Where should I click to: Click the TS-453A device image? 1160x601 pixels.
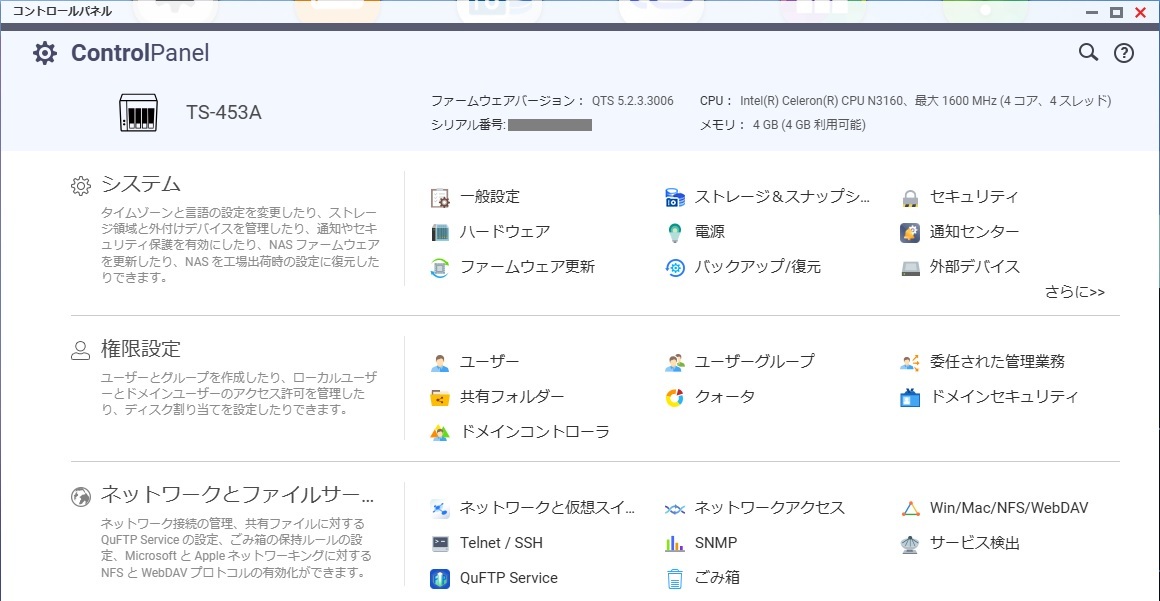pyautogui.click(x=138, y=113)
